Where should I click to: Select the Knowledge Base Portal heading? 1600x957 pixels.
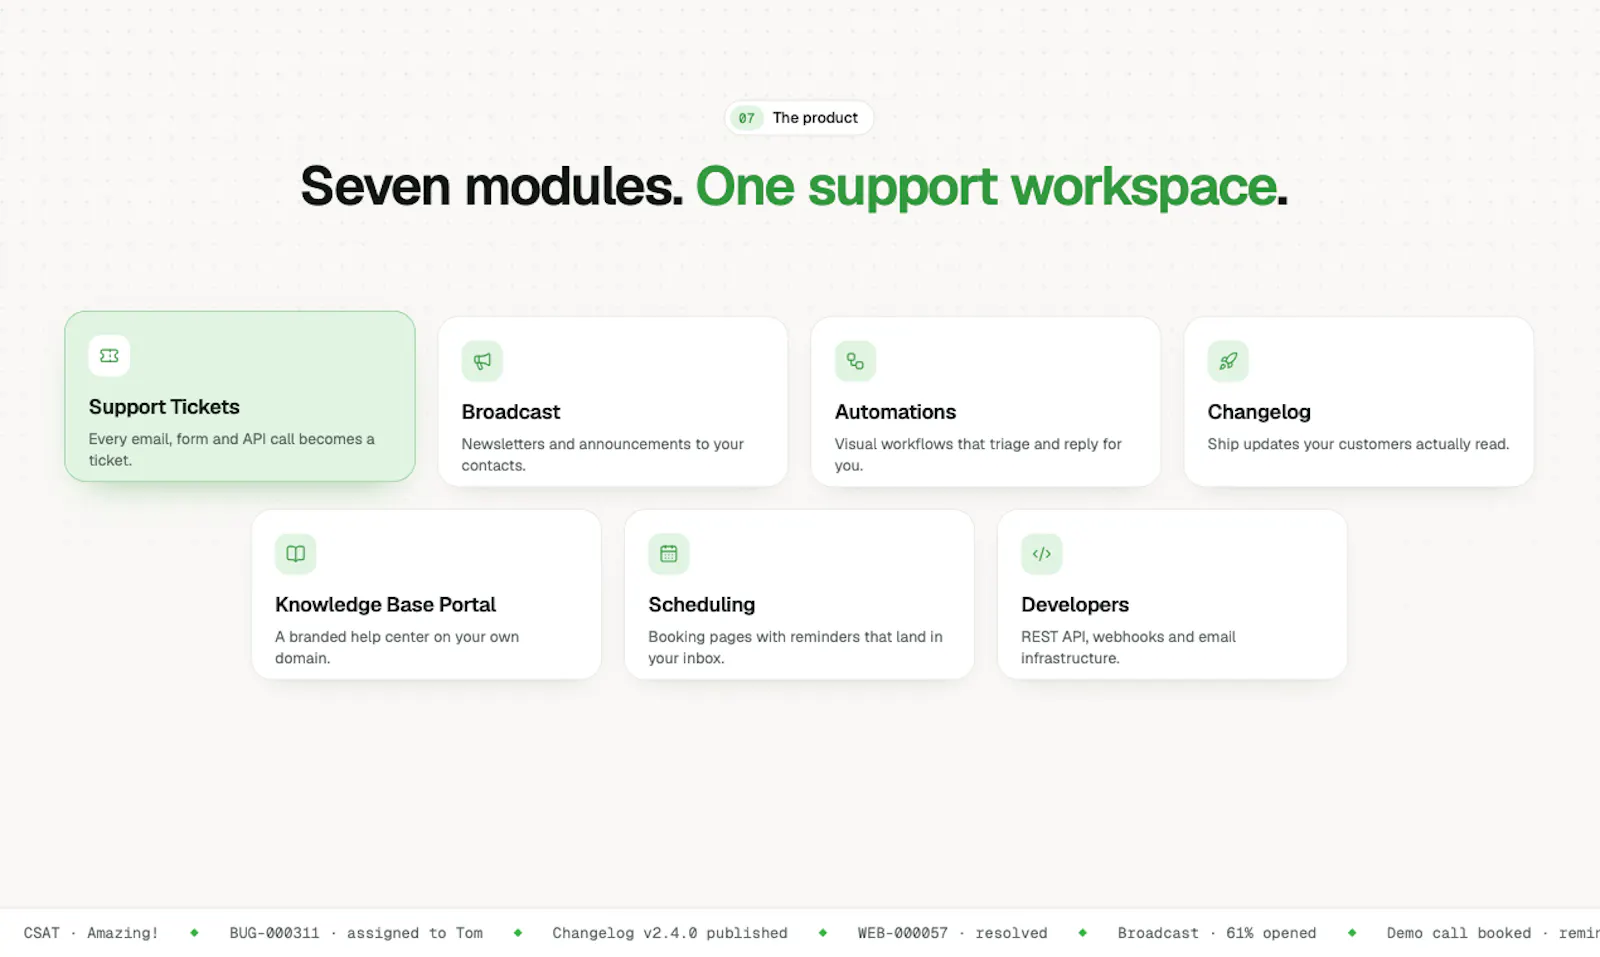(x=385, y=605)
